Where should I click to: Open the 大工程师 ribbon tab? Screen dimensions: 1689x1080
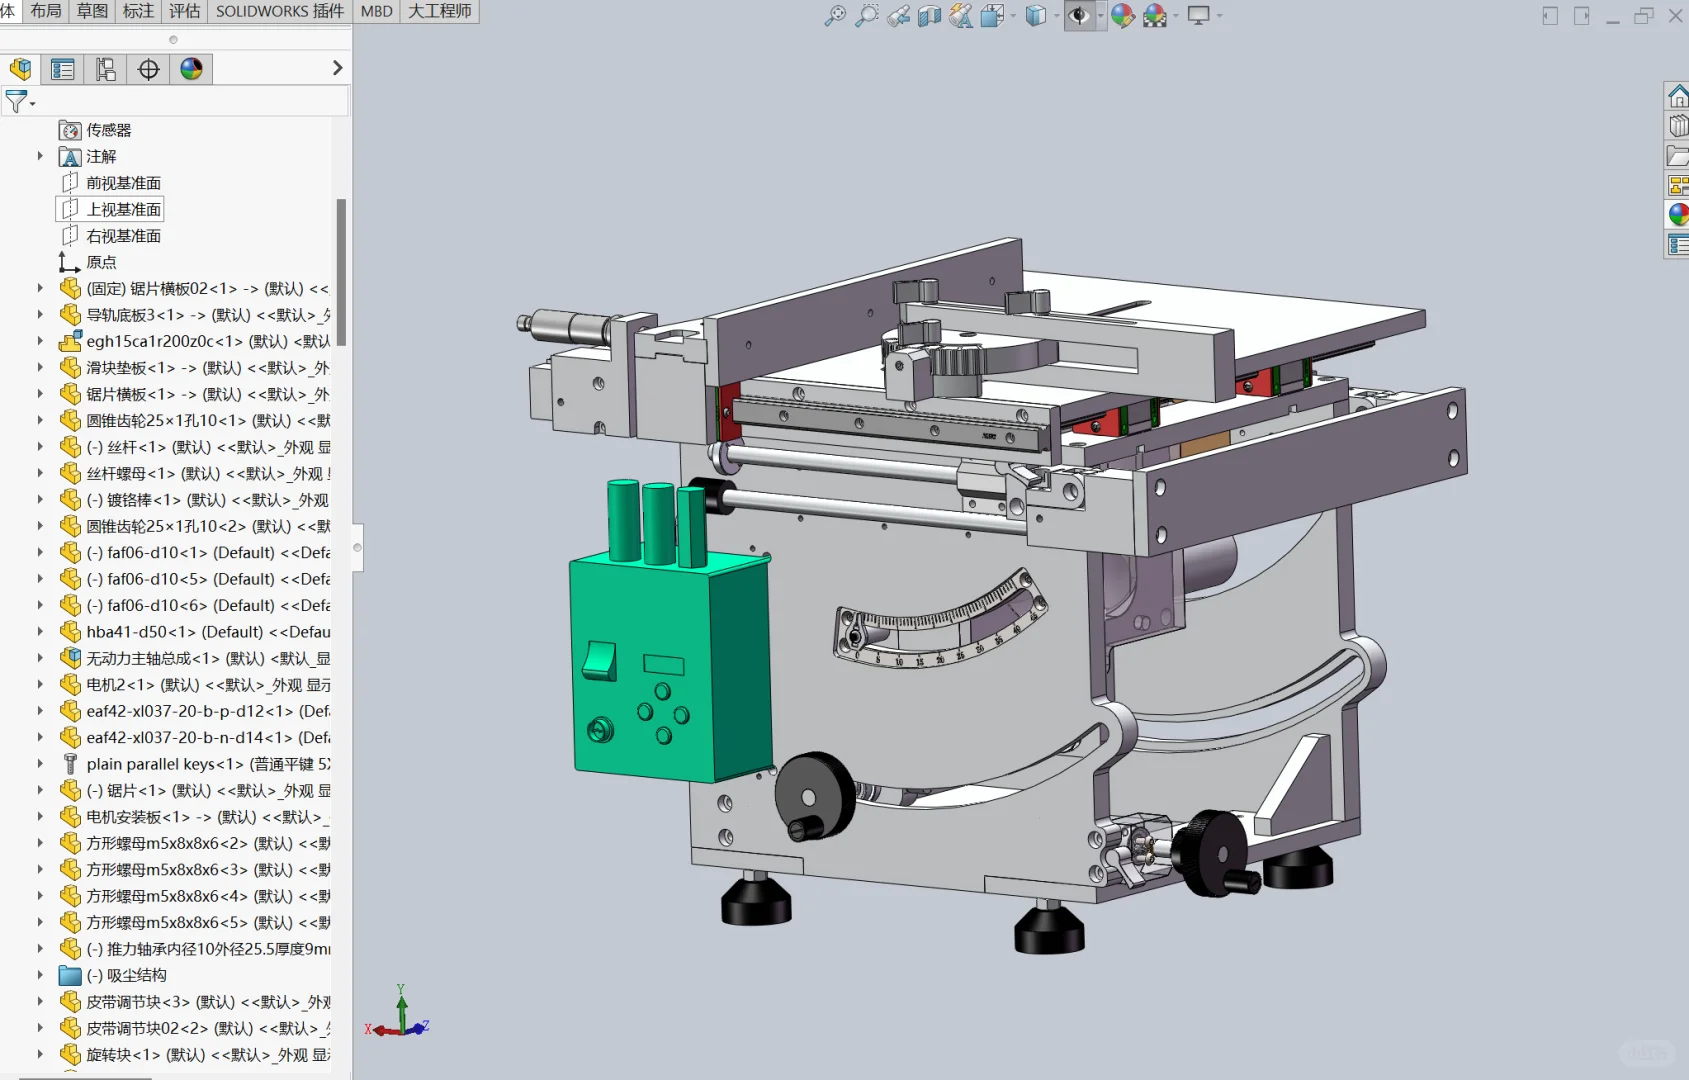click(x=440, y=11)
